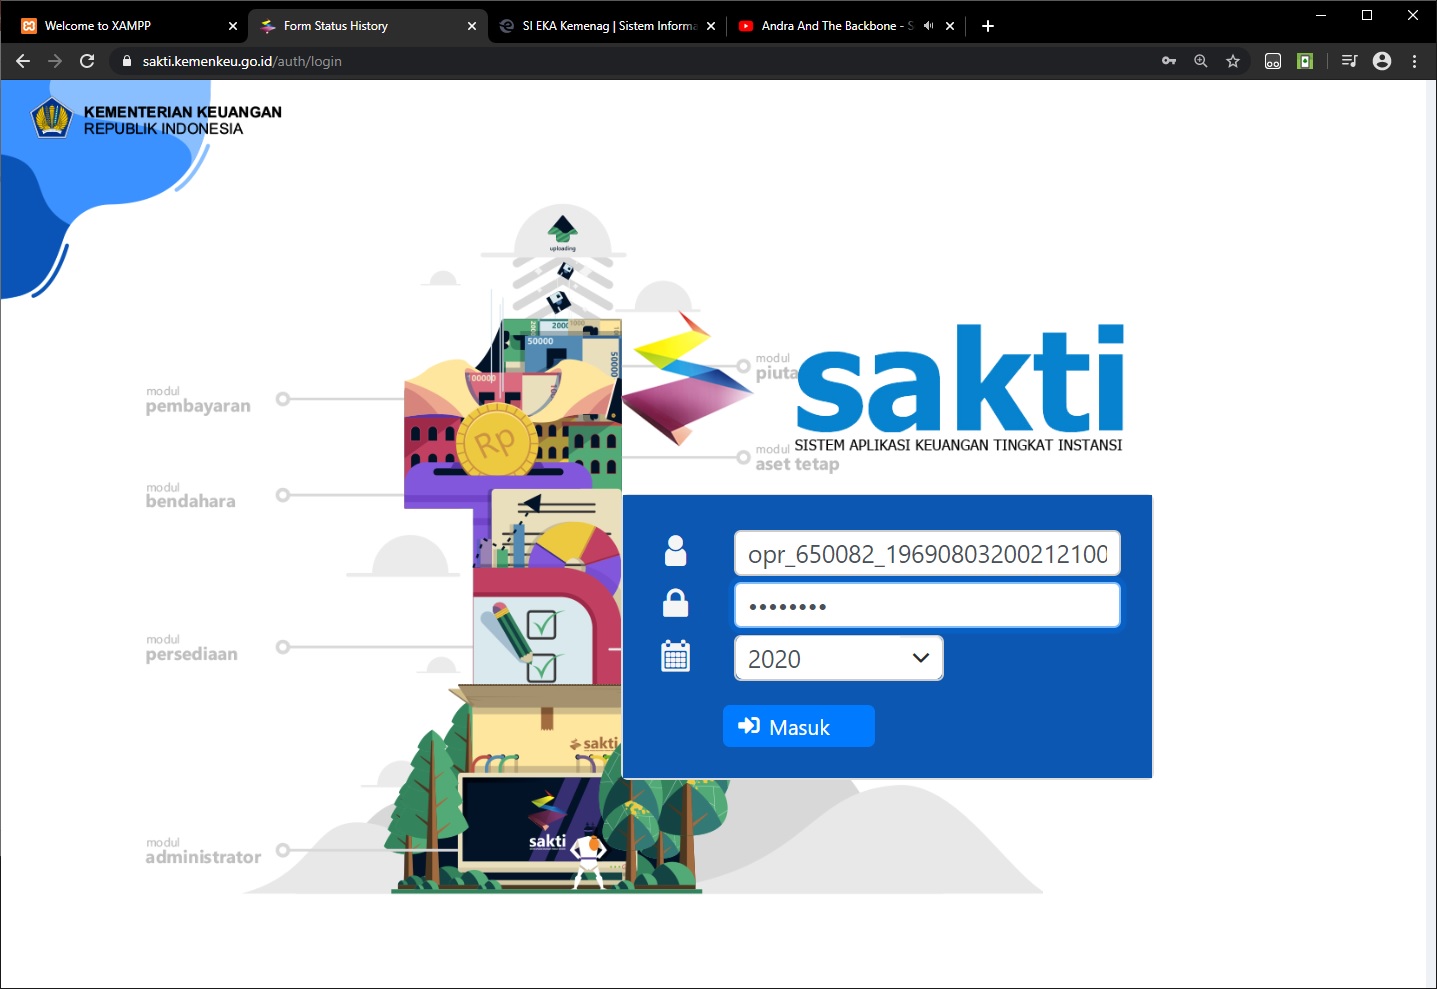The image size is (1437, 989).
Task: Bookmark this page with the star icon
Action: [x=1233, y=61]
